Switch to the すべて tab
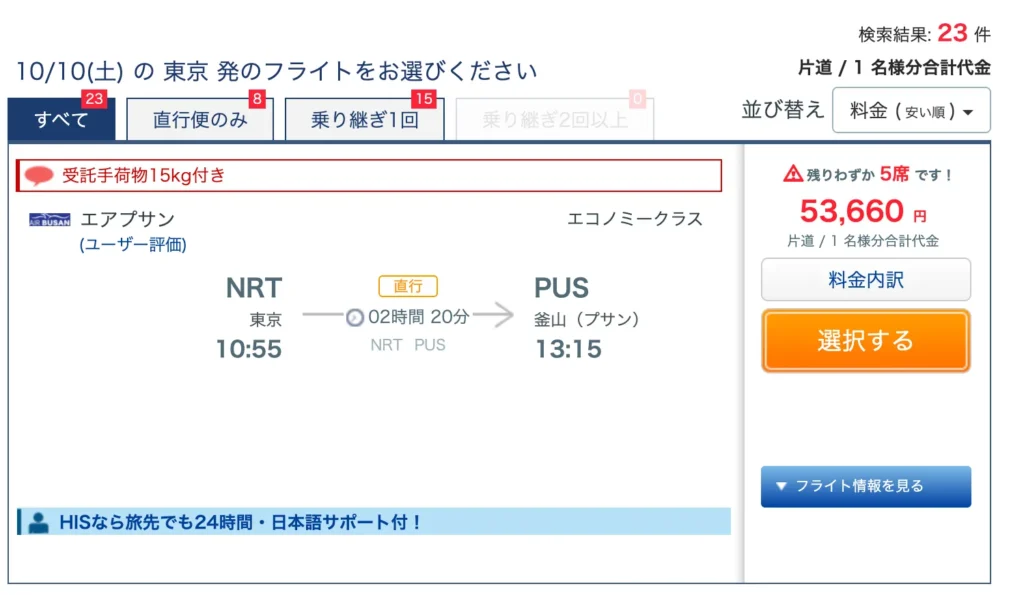Image resolution: width=1024 pixels, height=595 pixels. (x=61, y=119)
